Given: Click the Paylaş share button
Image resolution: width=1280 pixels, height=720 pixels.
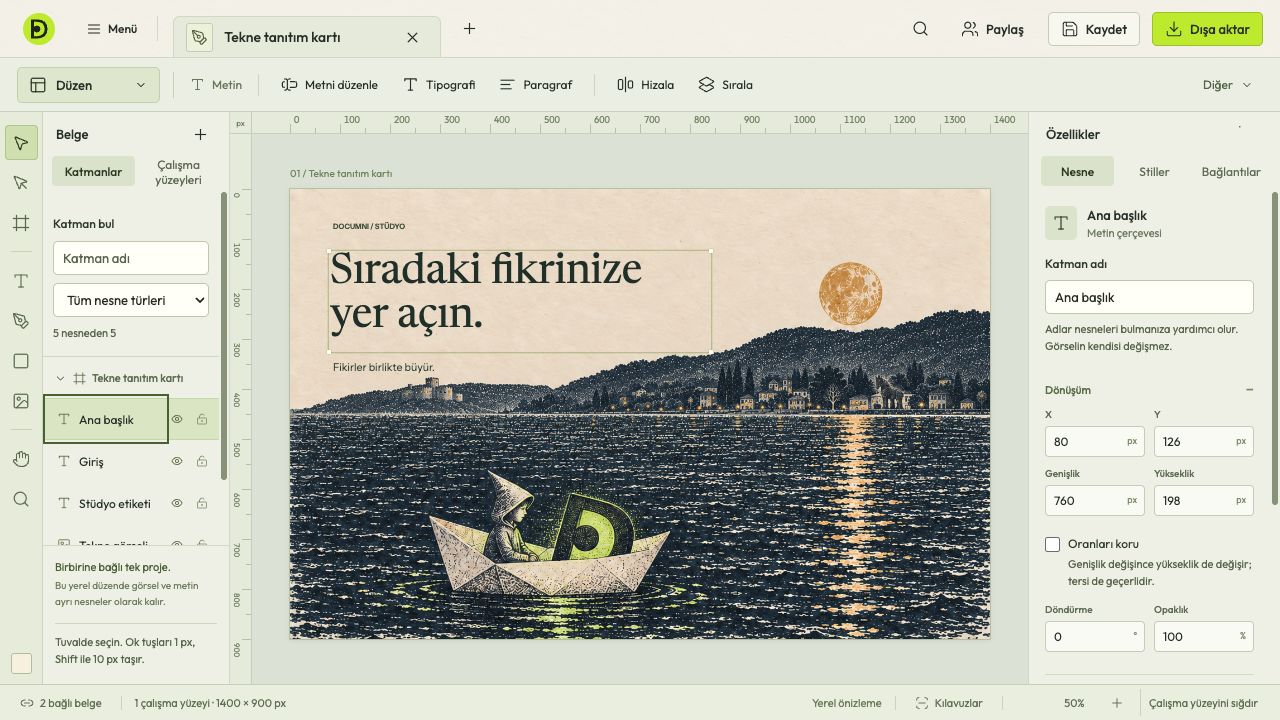Looking at the screenshot, I should pos(993,29).
